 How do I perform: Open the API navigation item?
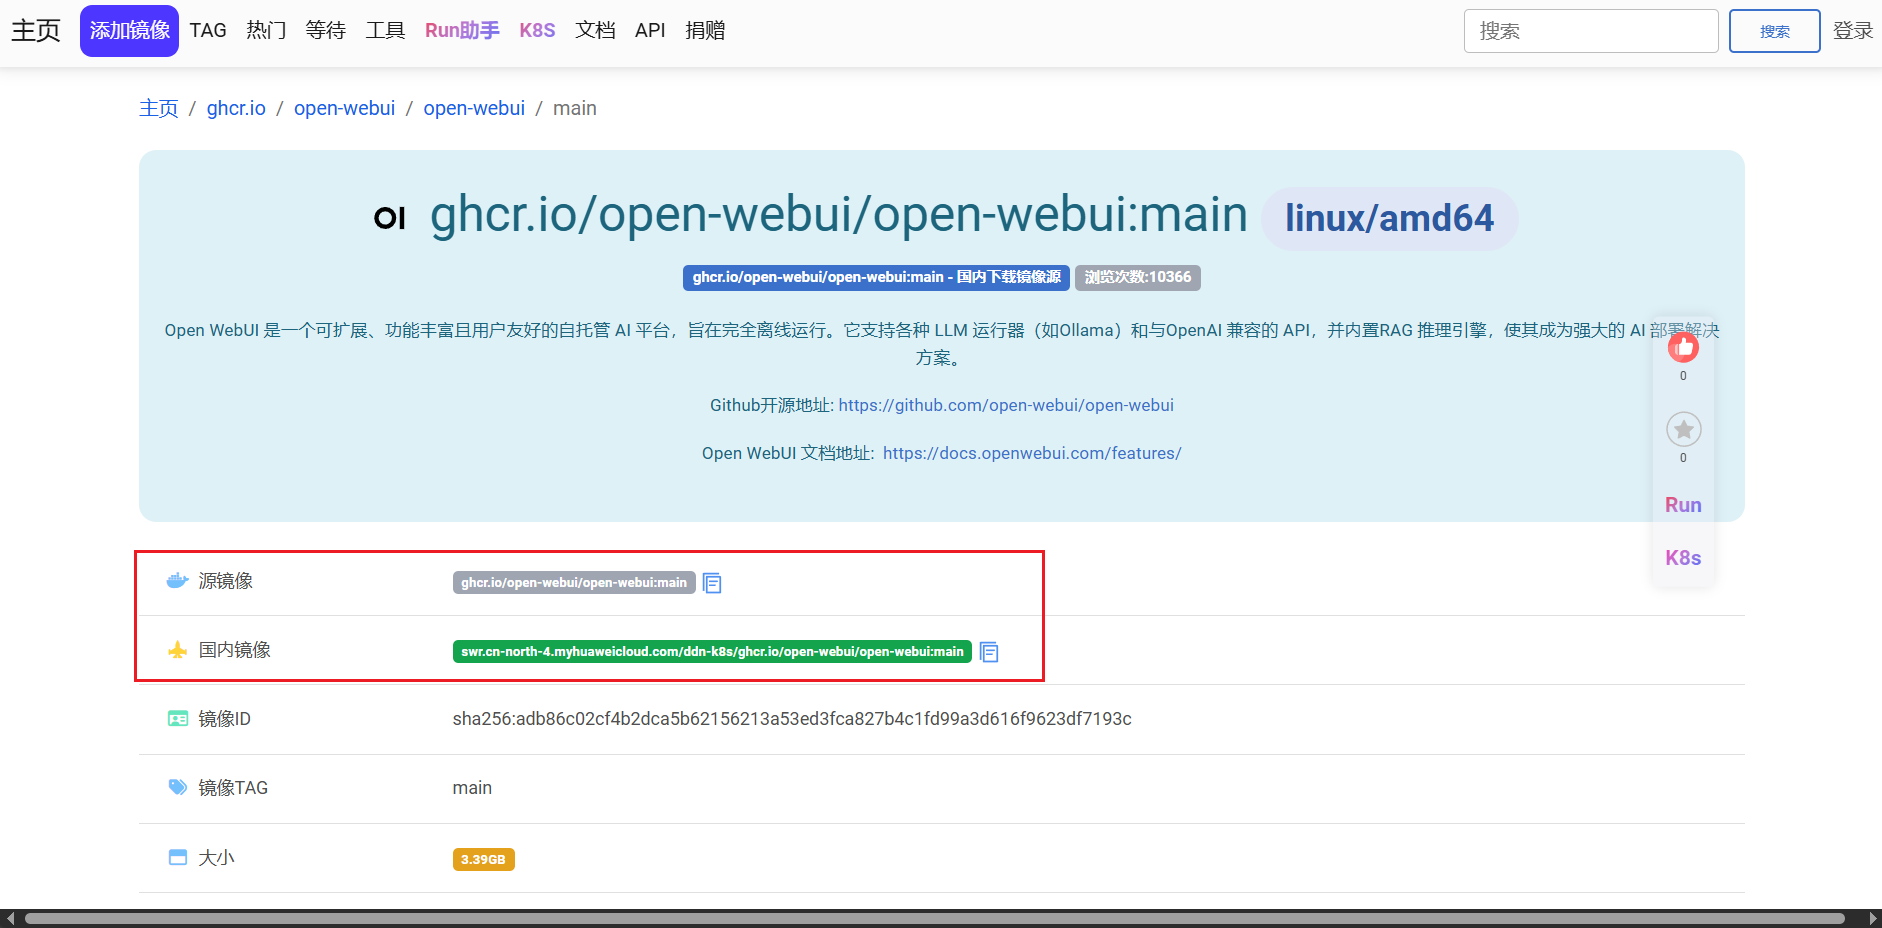(x=650, y=30)
